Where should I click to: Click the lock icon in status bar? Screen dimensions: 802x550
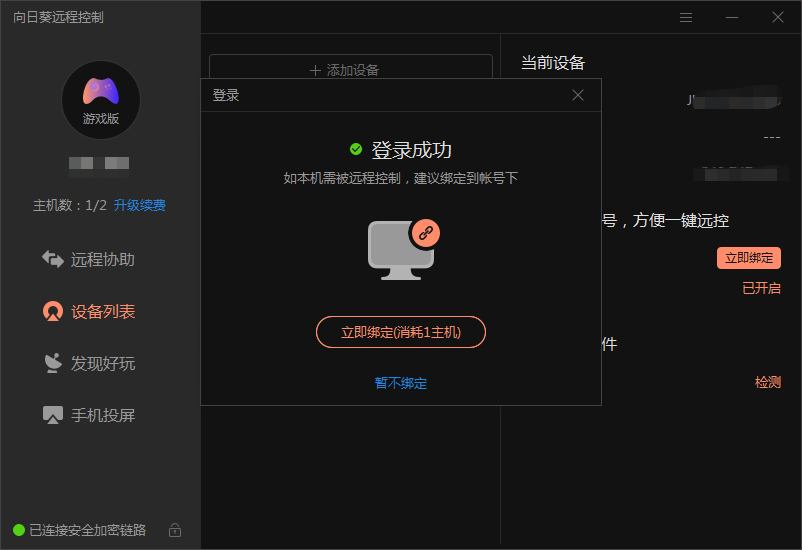(x=175, y=530)
